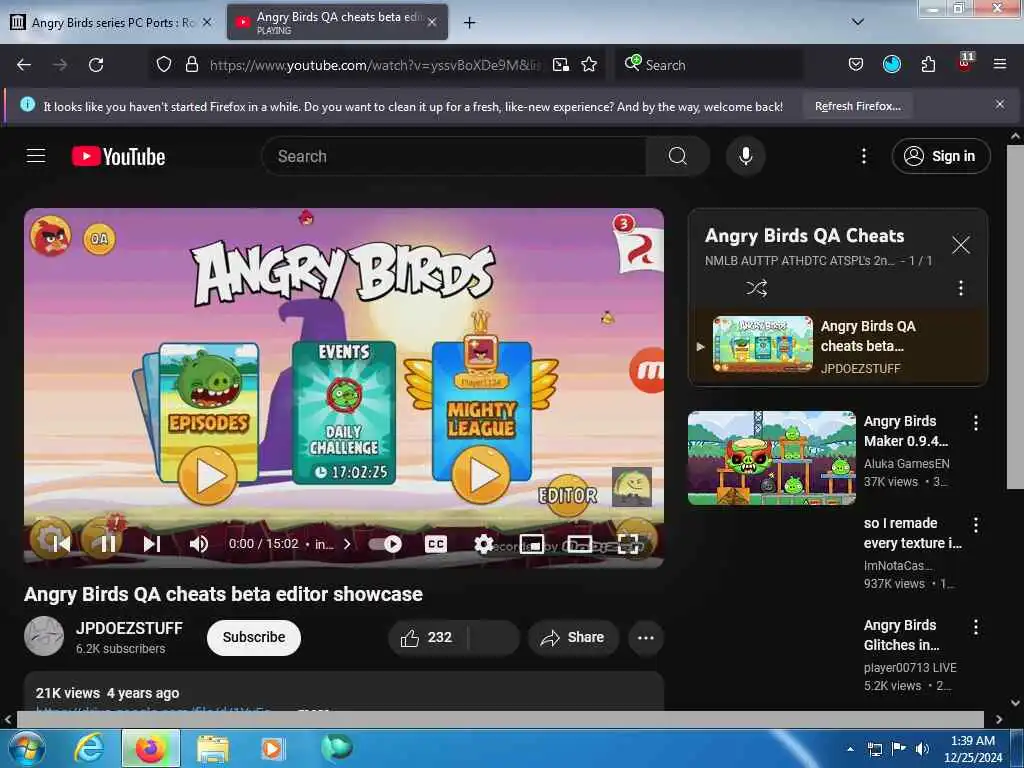Close the Angry Birds QA cheats tab
The height and width of the screenshot is (768, 1024).
tap(432, 22)
